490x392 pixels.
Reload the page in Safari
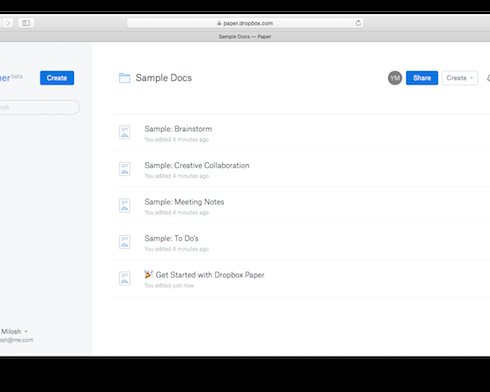click(358, 23)
